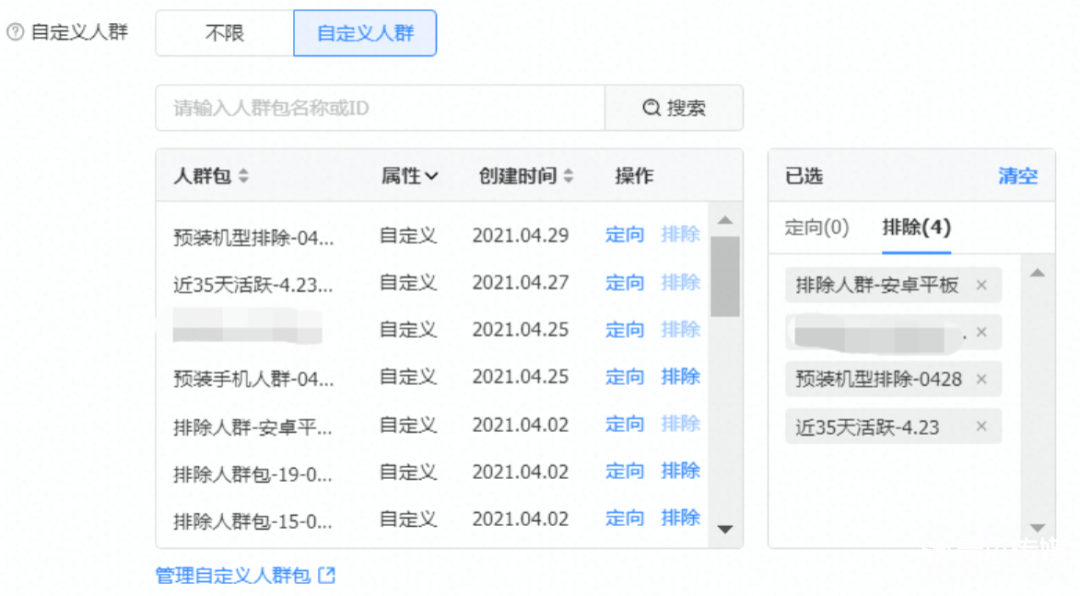Switch to the 定向(0) tab
This screenshot has width=1080, height=596.
click(816, 228)
